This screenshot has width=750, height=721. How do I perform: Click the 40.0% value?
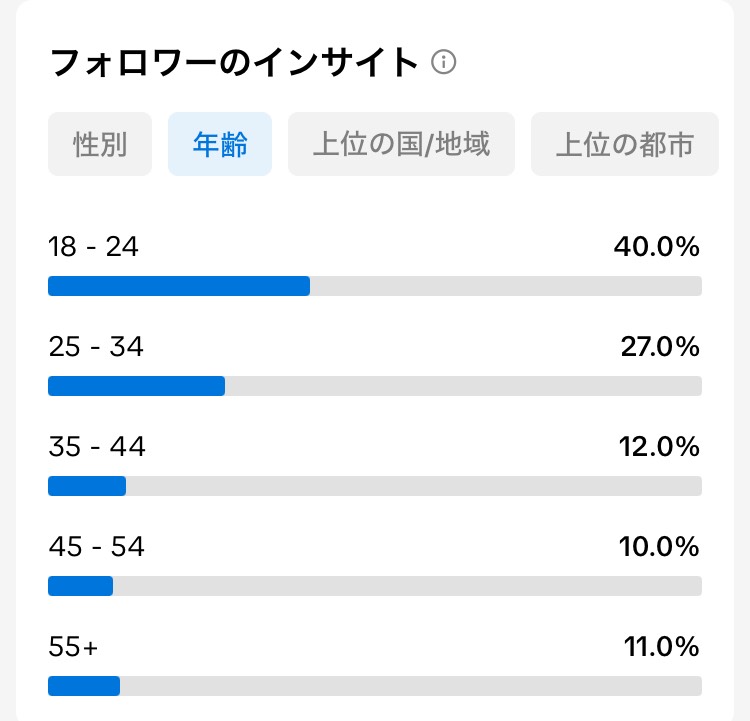(x=657, y=247)
